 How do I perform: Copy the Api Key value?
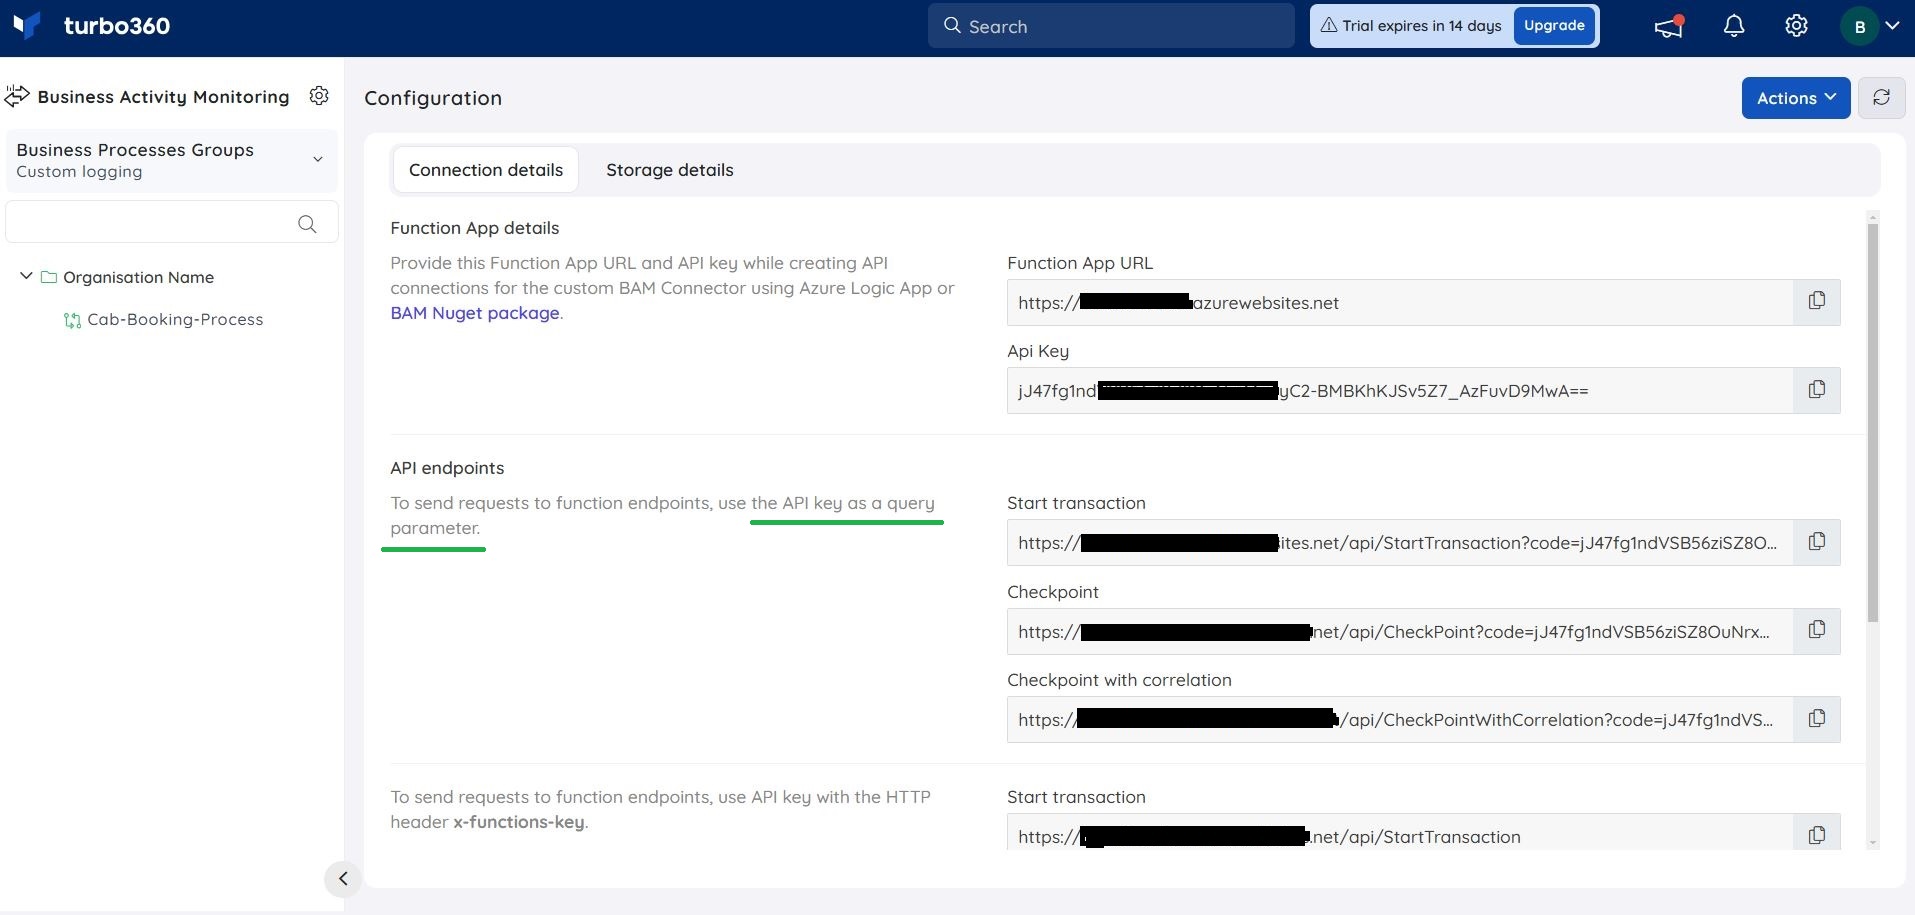click(x=1816, y=390)
